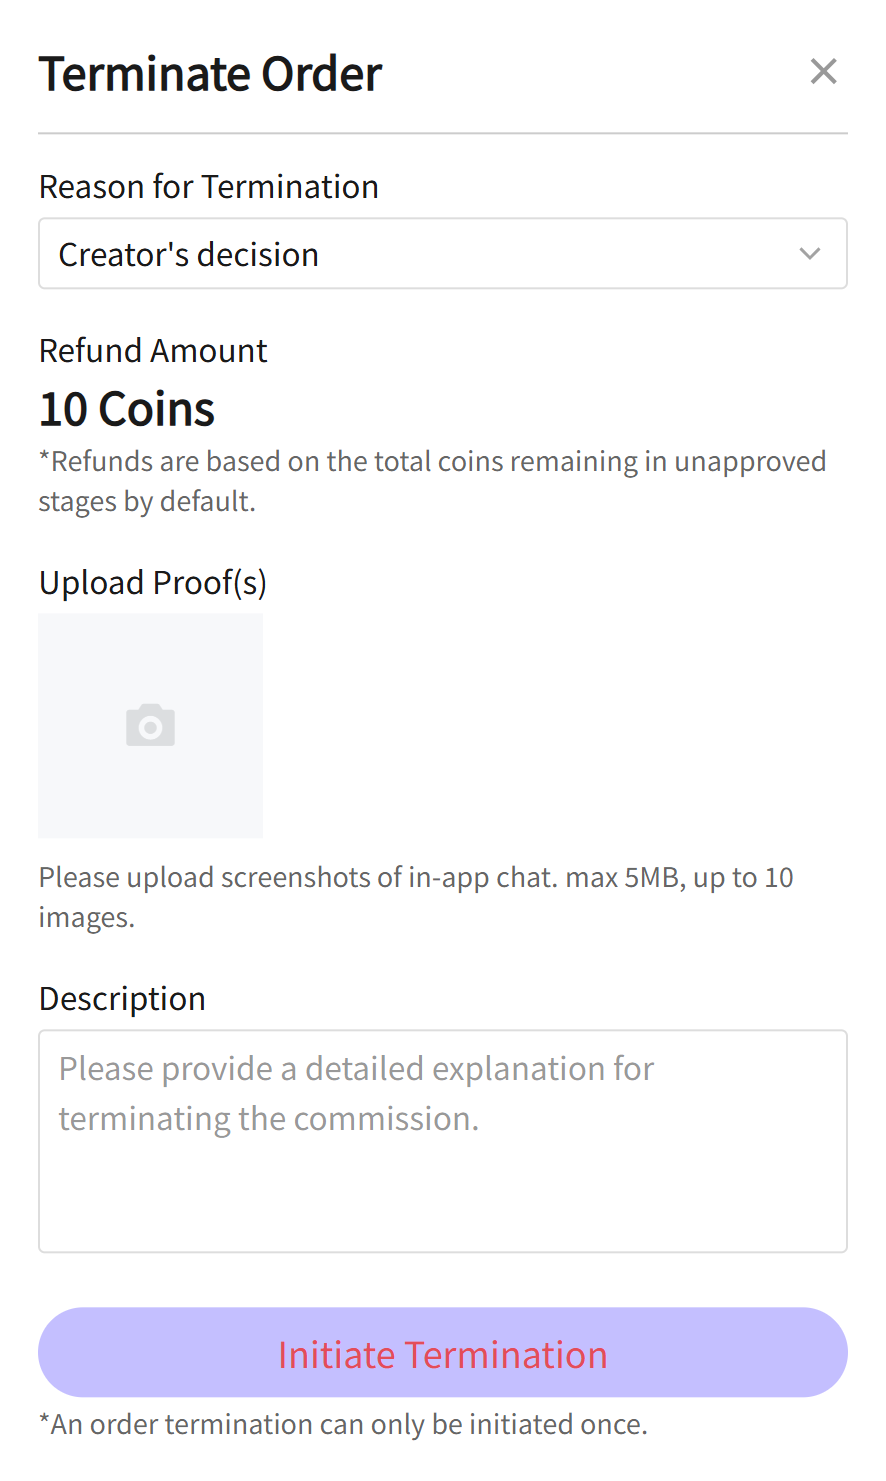Click the Terminate Order heading
The width and height of the screenshot is (886, 1481).
[x=210, y=74]
